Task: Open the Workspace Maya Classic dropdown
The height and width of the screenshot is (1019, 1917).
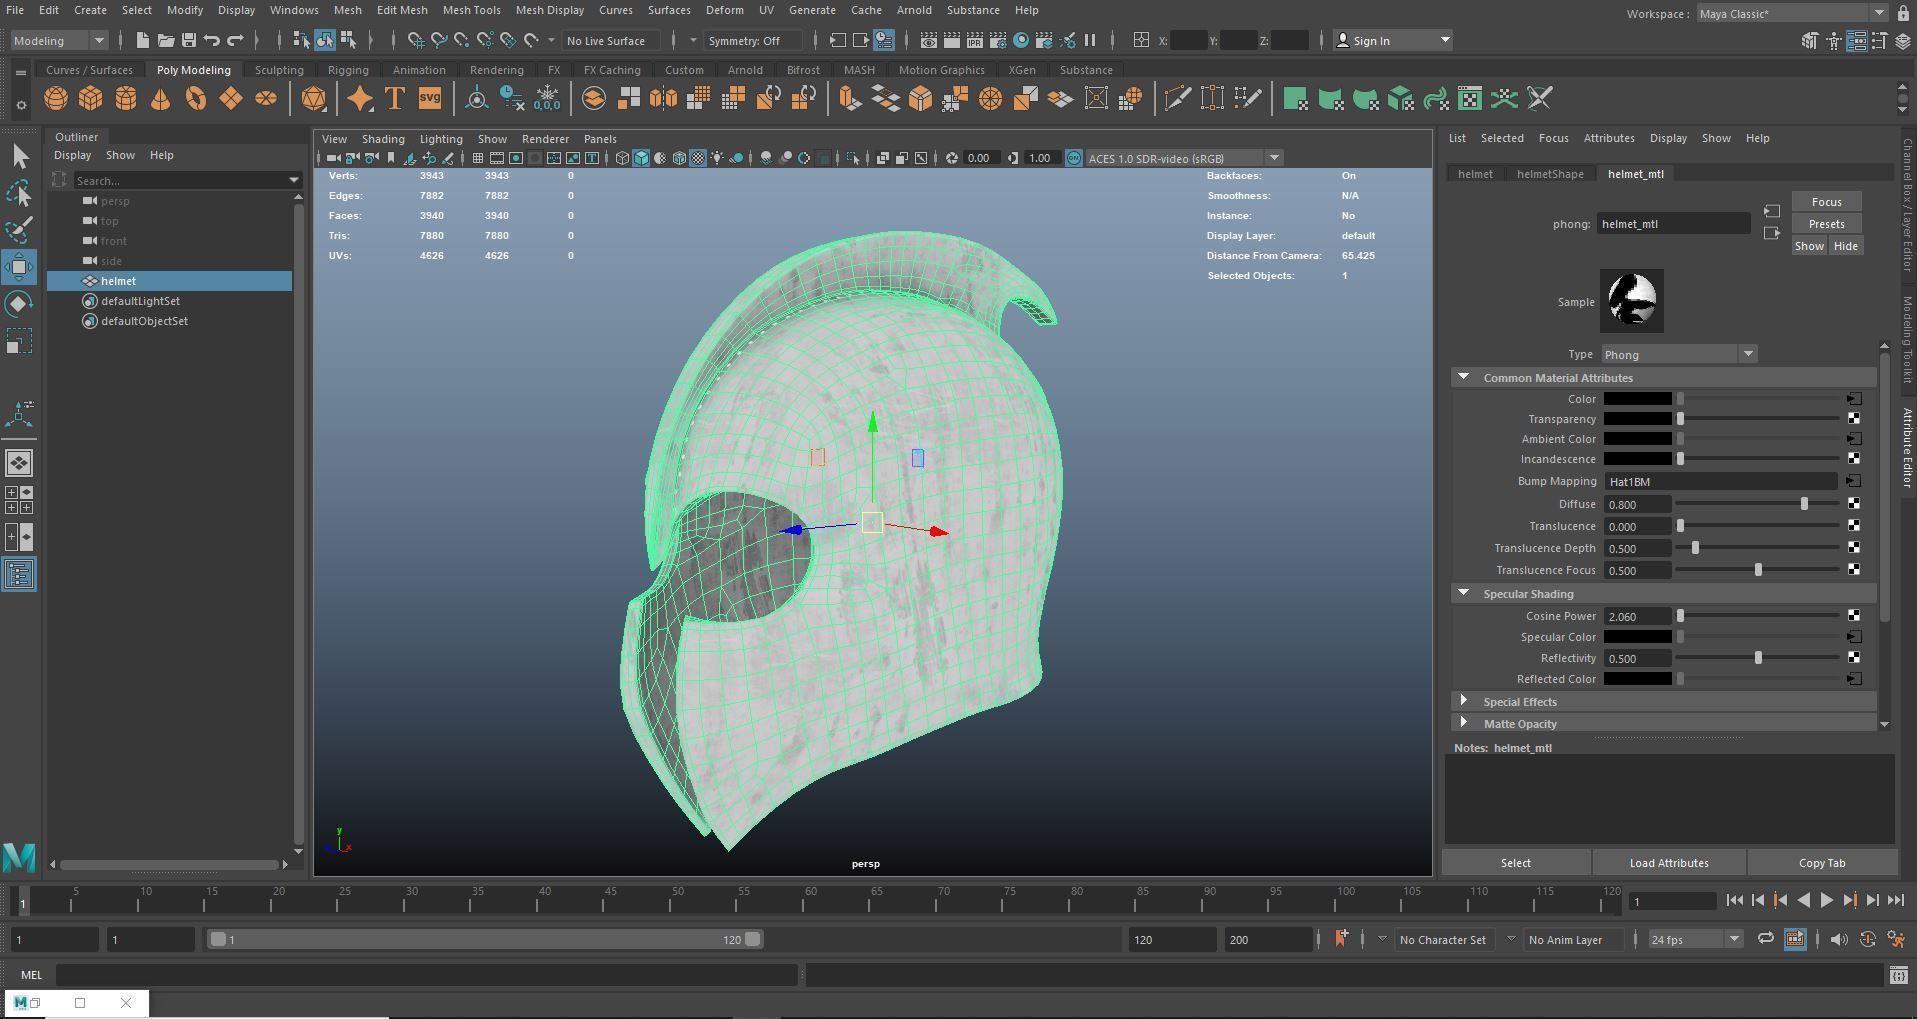Action: 1791,13
